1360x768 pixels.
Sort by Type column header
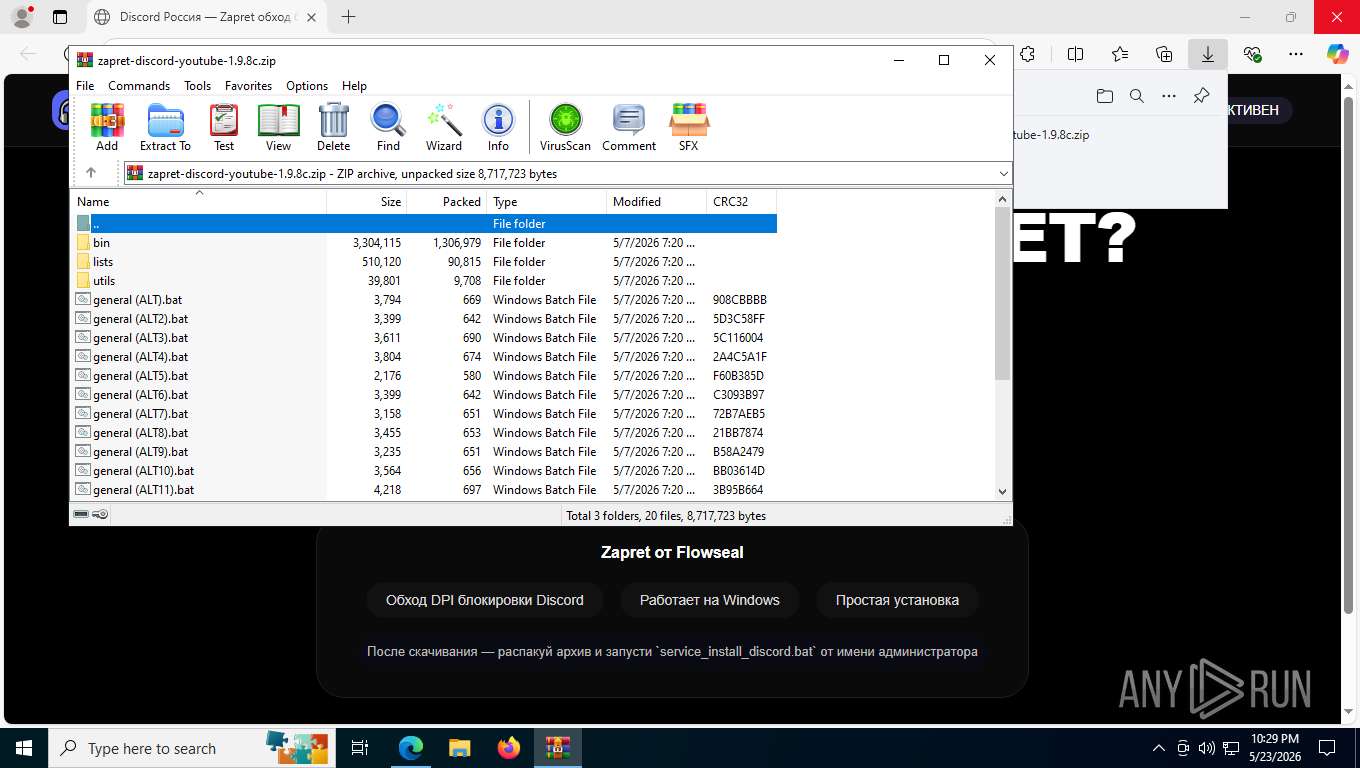pos(547,201)
